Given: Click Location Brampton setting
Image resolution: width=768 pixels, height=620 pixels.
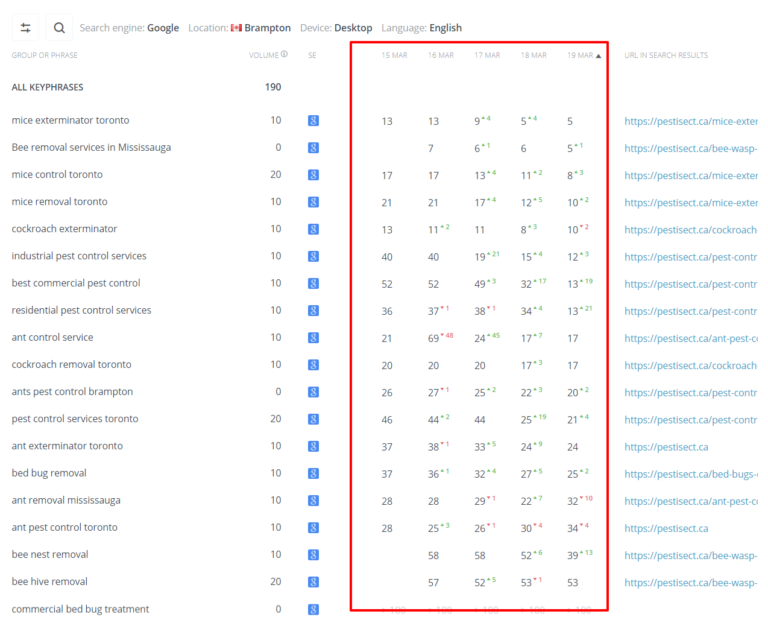Looking at the screenshot, I should click(x=240, y=28).
